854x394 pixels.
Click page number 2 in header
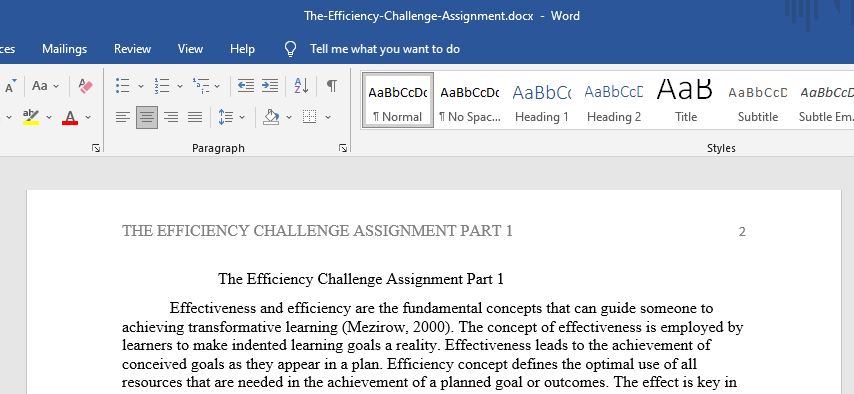click(x=742, y=232)
